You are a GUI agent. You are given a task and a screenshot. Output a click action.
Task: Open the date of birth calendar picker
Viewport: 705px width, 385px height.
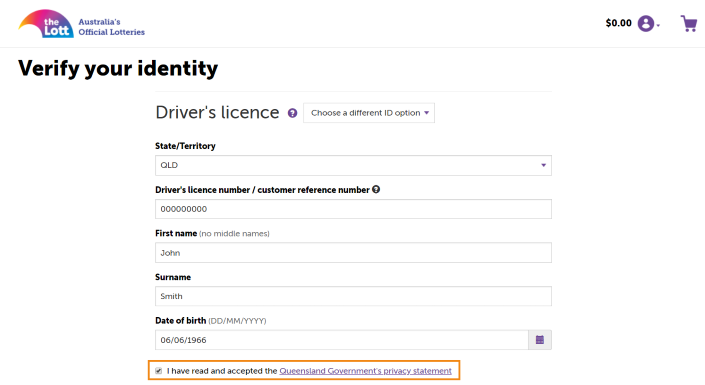coord(540,340)
